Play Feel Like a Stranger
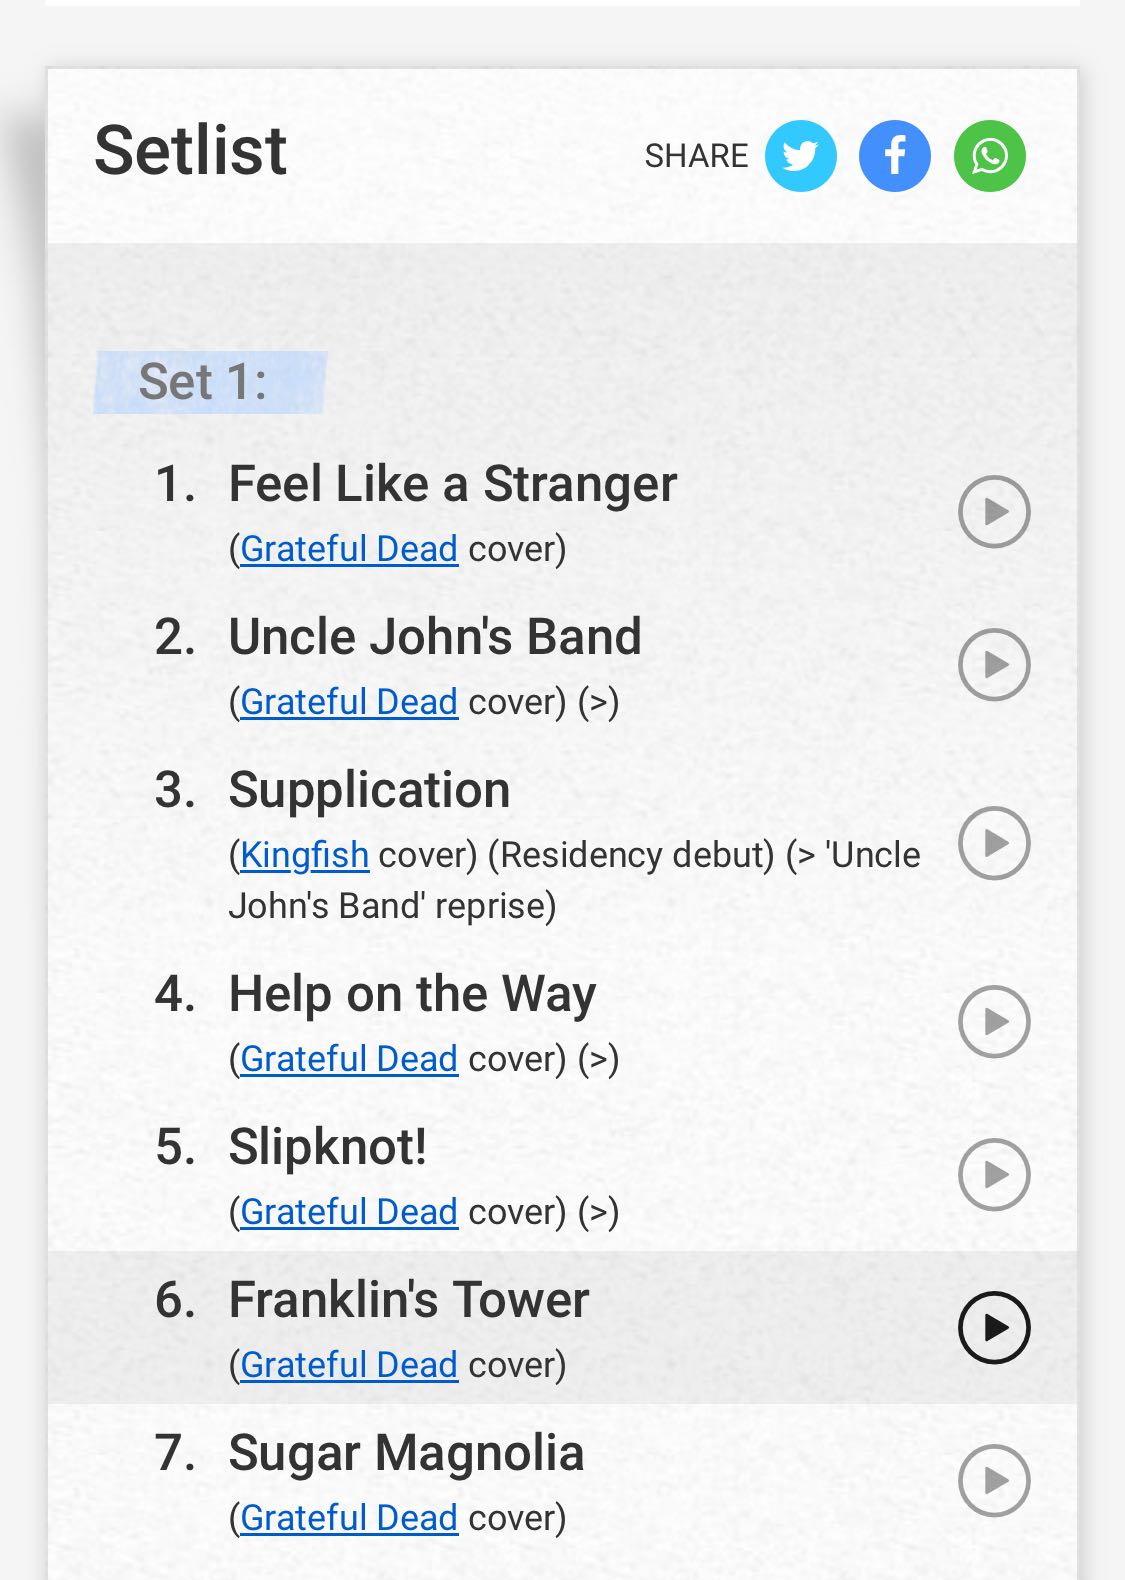1125x1580 pixels. (994, 512)
